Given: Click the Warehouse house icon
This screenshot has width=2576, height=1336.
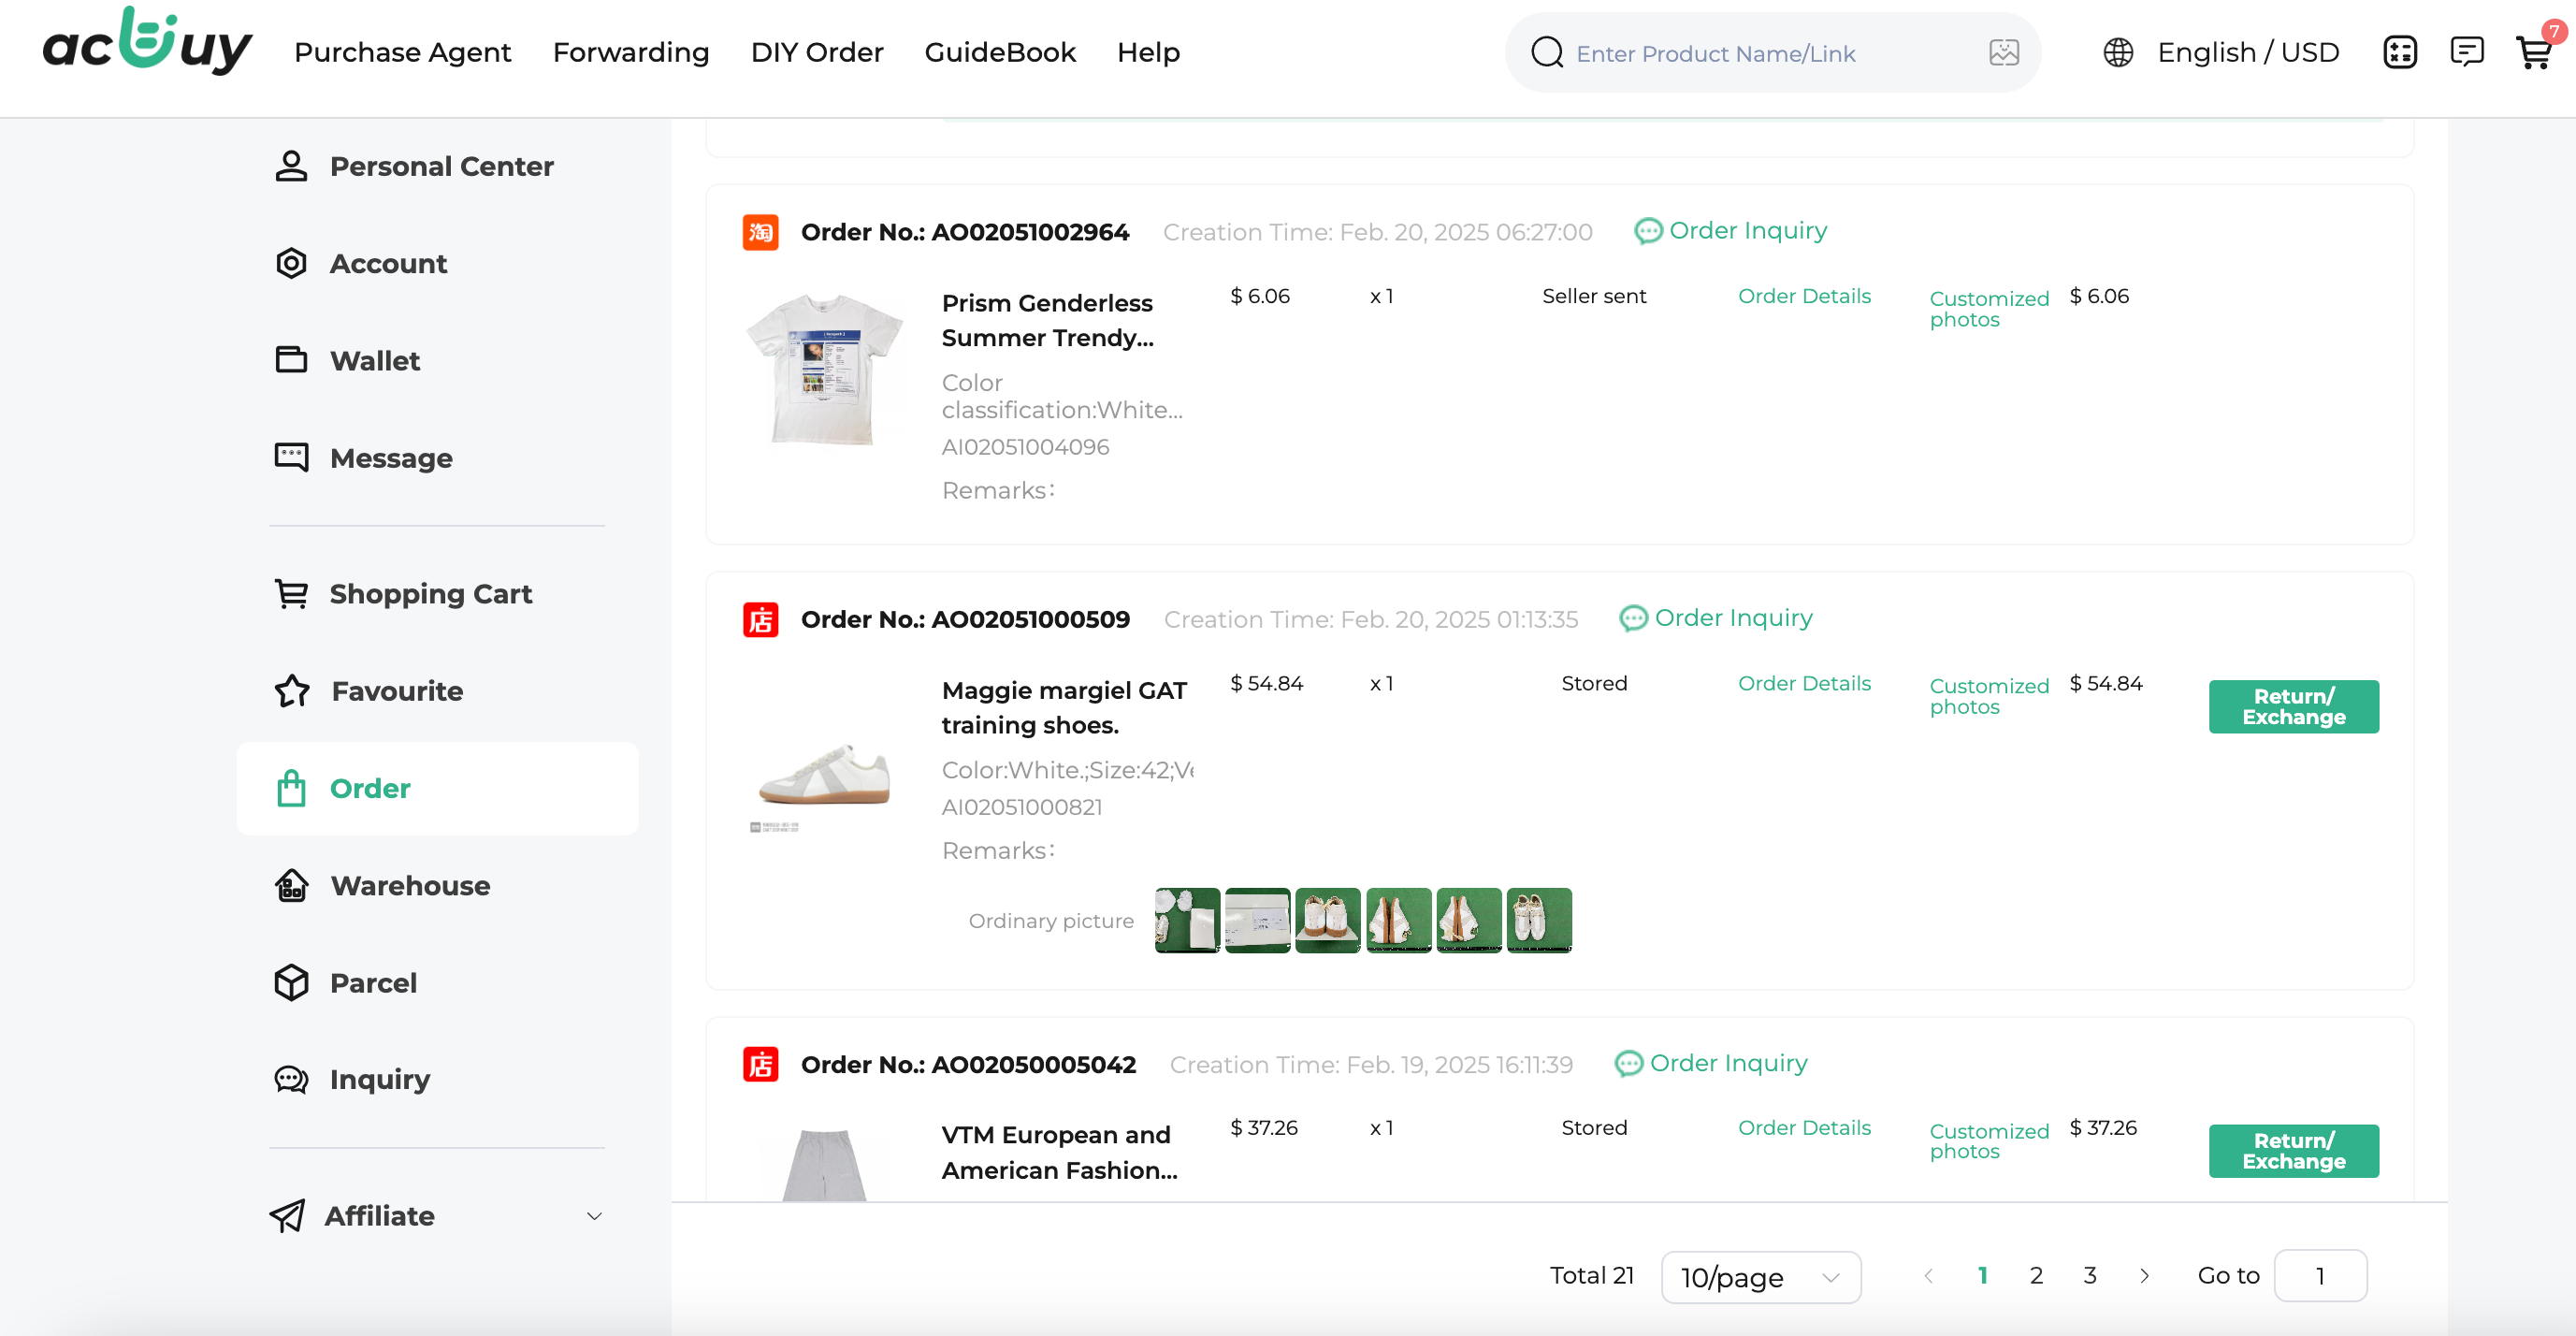Looking at the screenshot, I should click(x=291, y=885).
